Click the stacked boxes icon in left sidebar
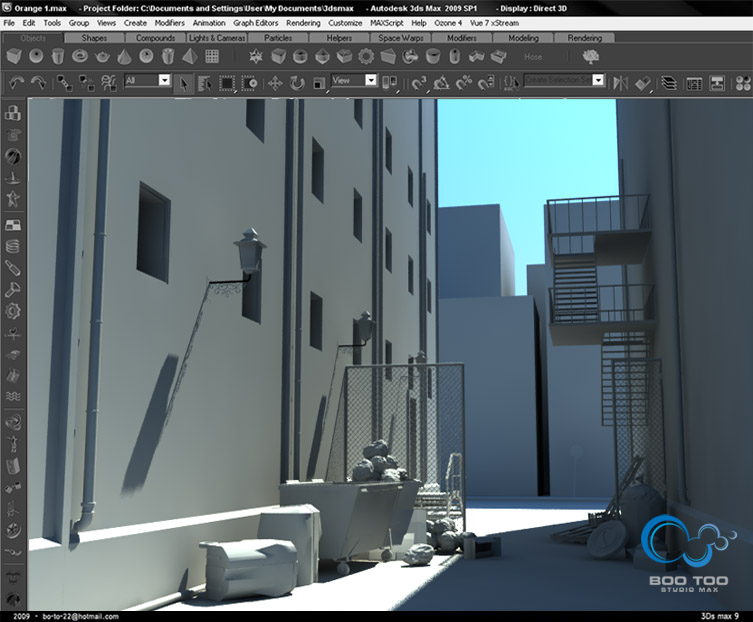753x622 pixels. point(13,112)
